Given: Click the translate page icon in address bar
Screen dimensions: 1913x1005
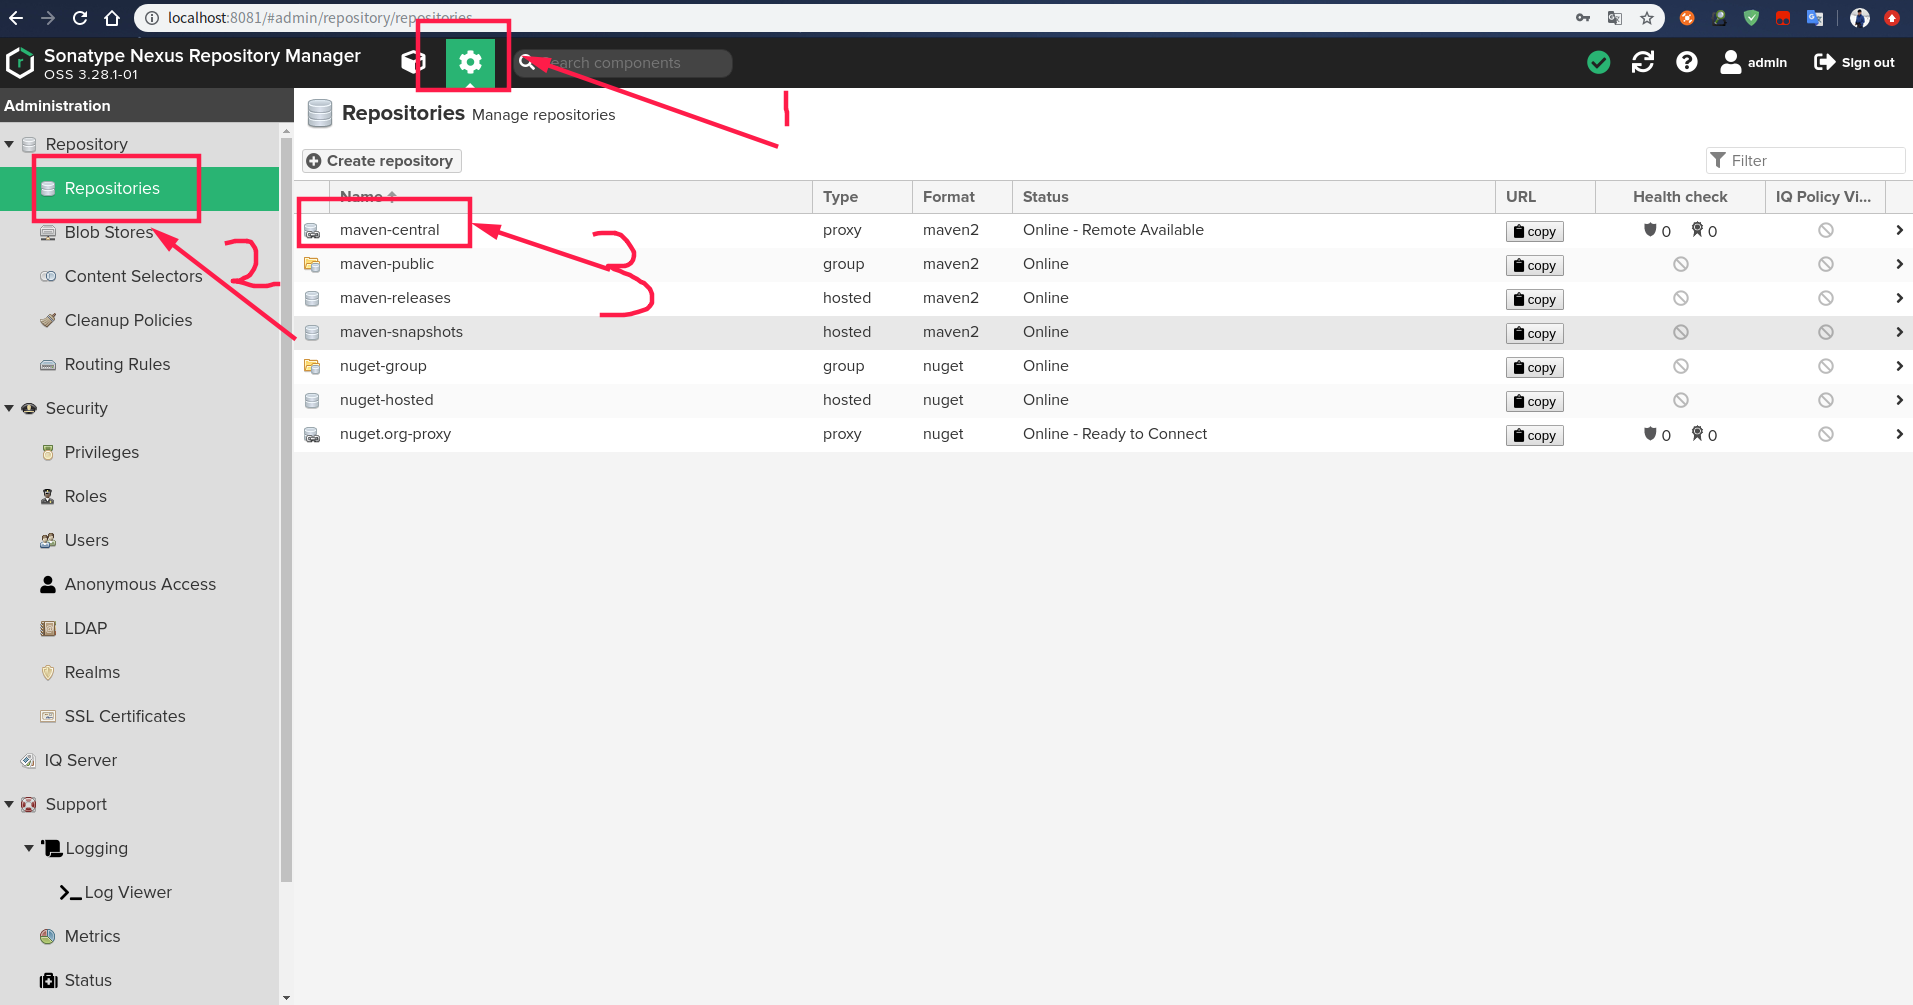Looking at the screenshot, I should coord(1615,18).
